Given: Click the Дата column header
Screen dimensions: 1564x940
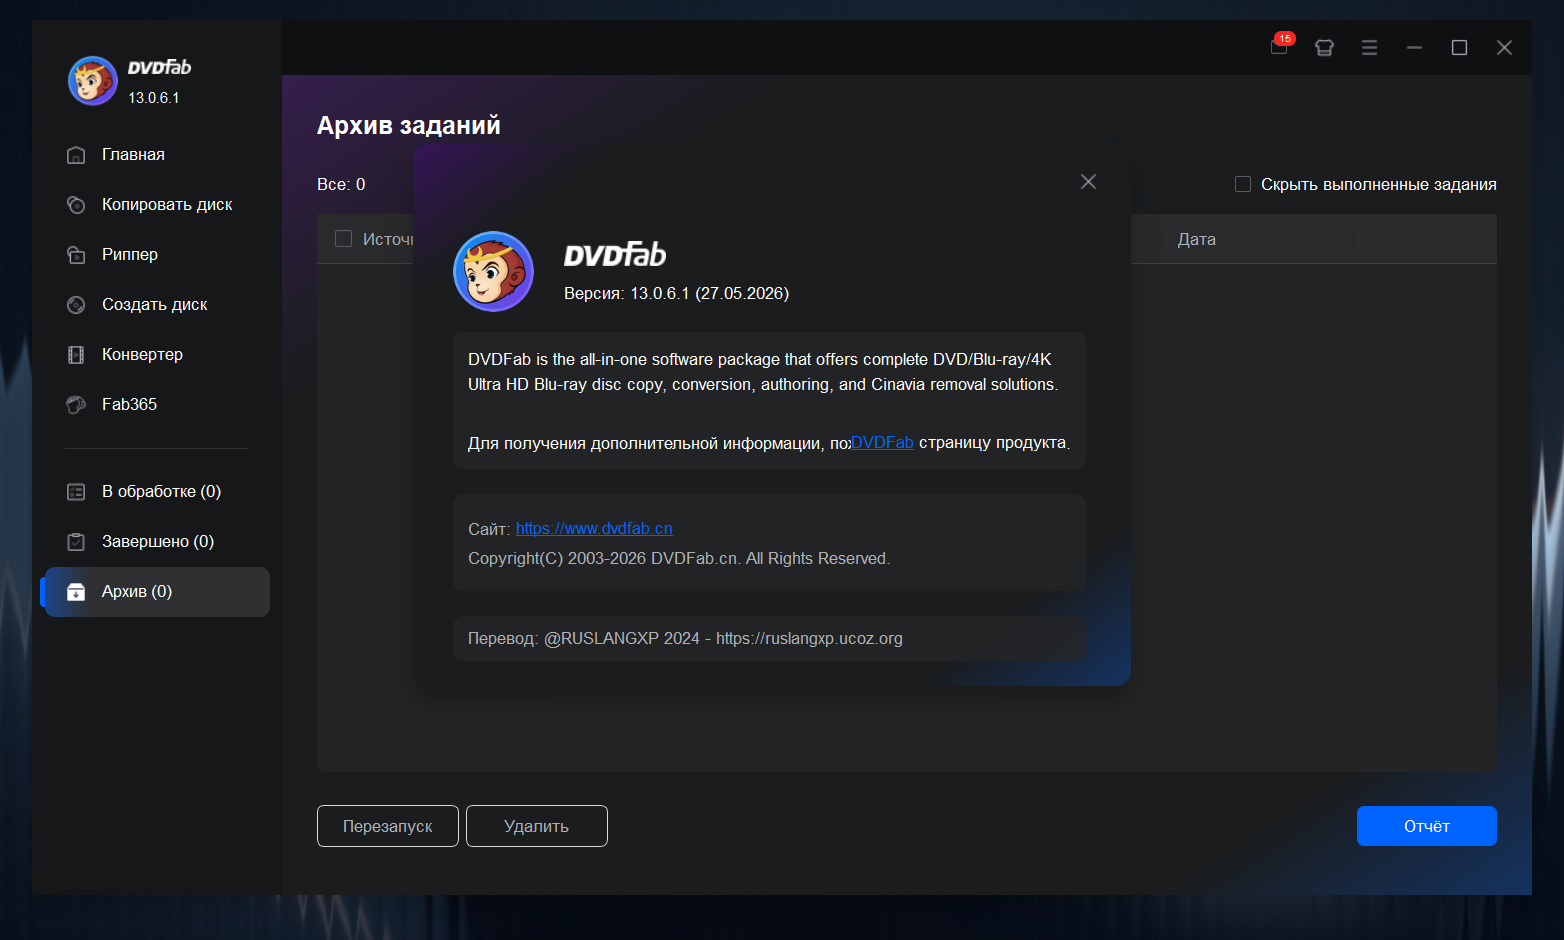Looking at the screenshot, I should tap(1197, 239).
